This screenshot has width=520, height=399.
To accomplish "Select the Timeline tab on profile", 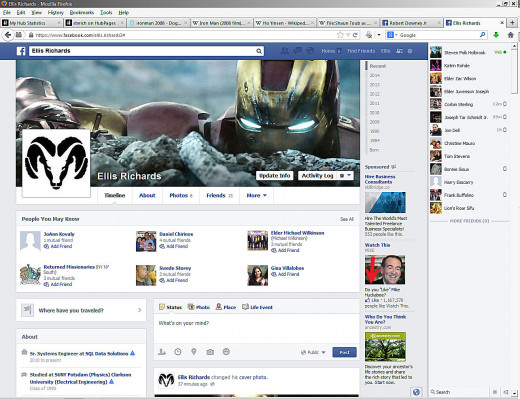I will coord(114,195).
